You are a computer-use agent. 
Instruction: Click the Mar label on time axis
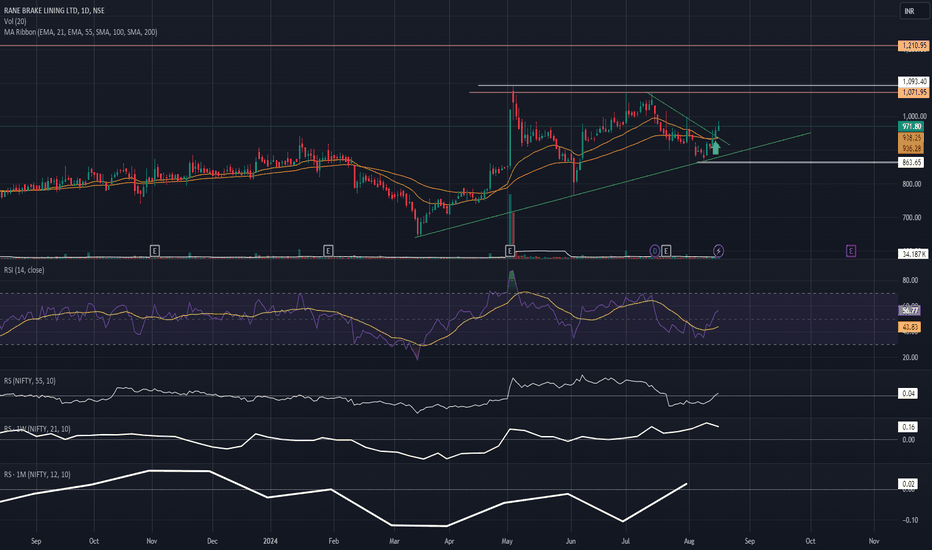coord(393,541)
